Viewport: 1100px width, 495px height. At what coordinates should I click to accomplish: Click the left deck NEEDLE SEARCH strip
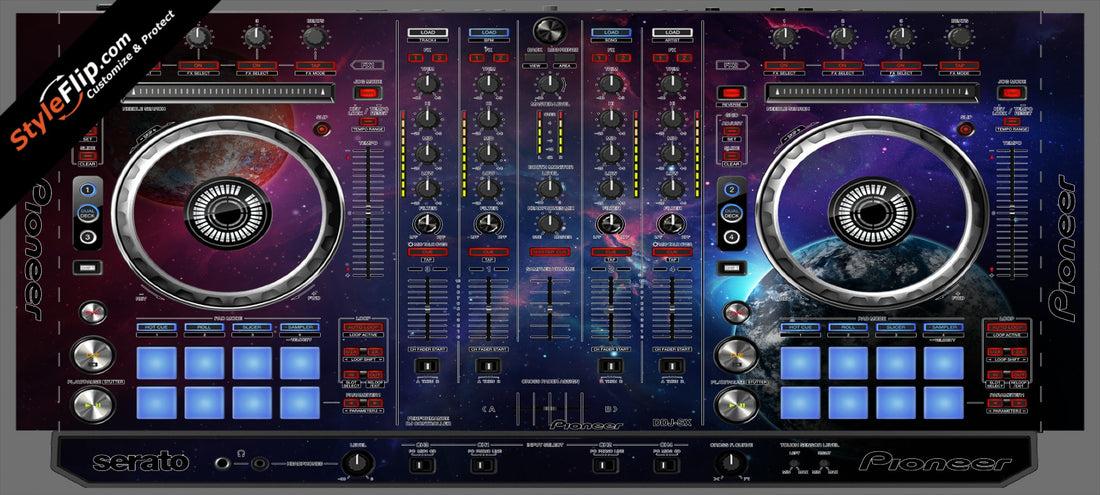(x=226, y=93)
